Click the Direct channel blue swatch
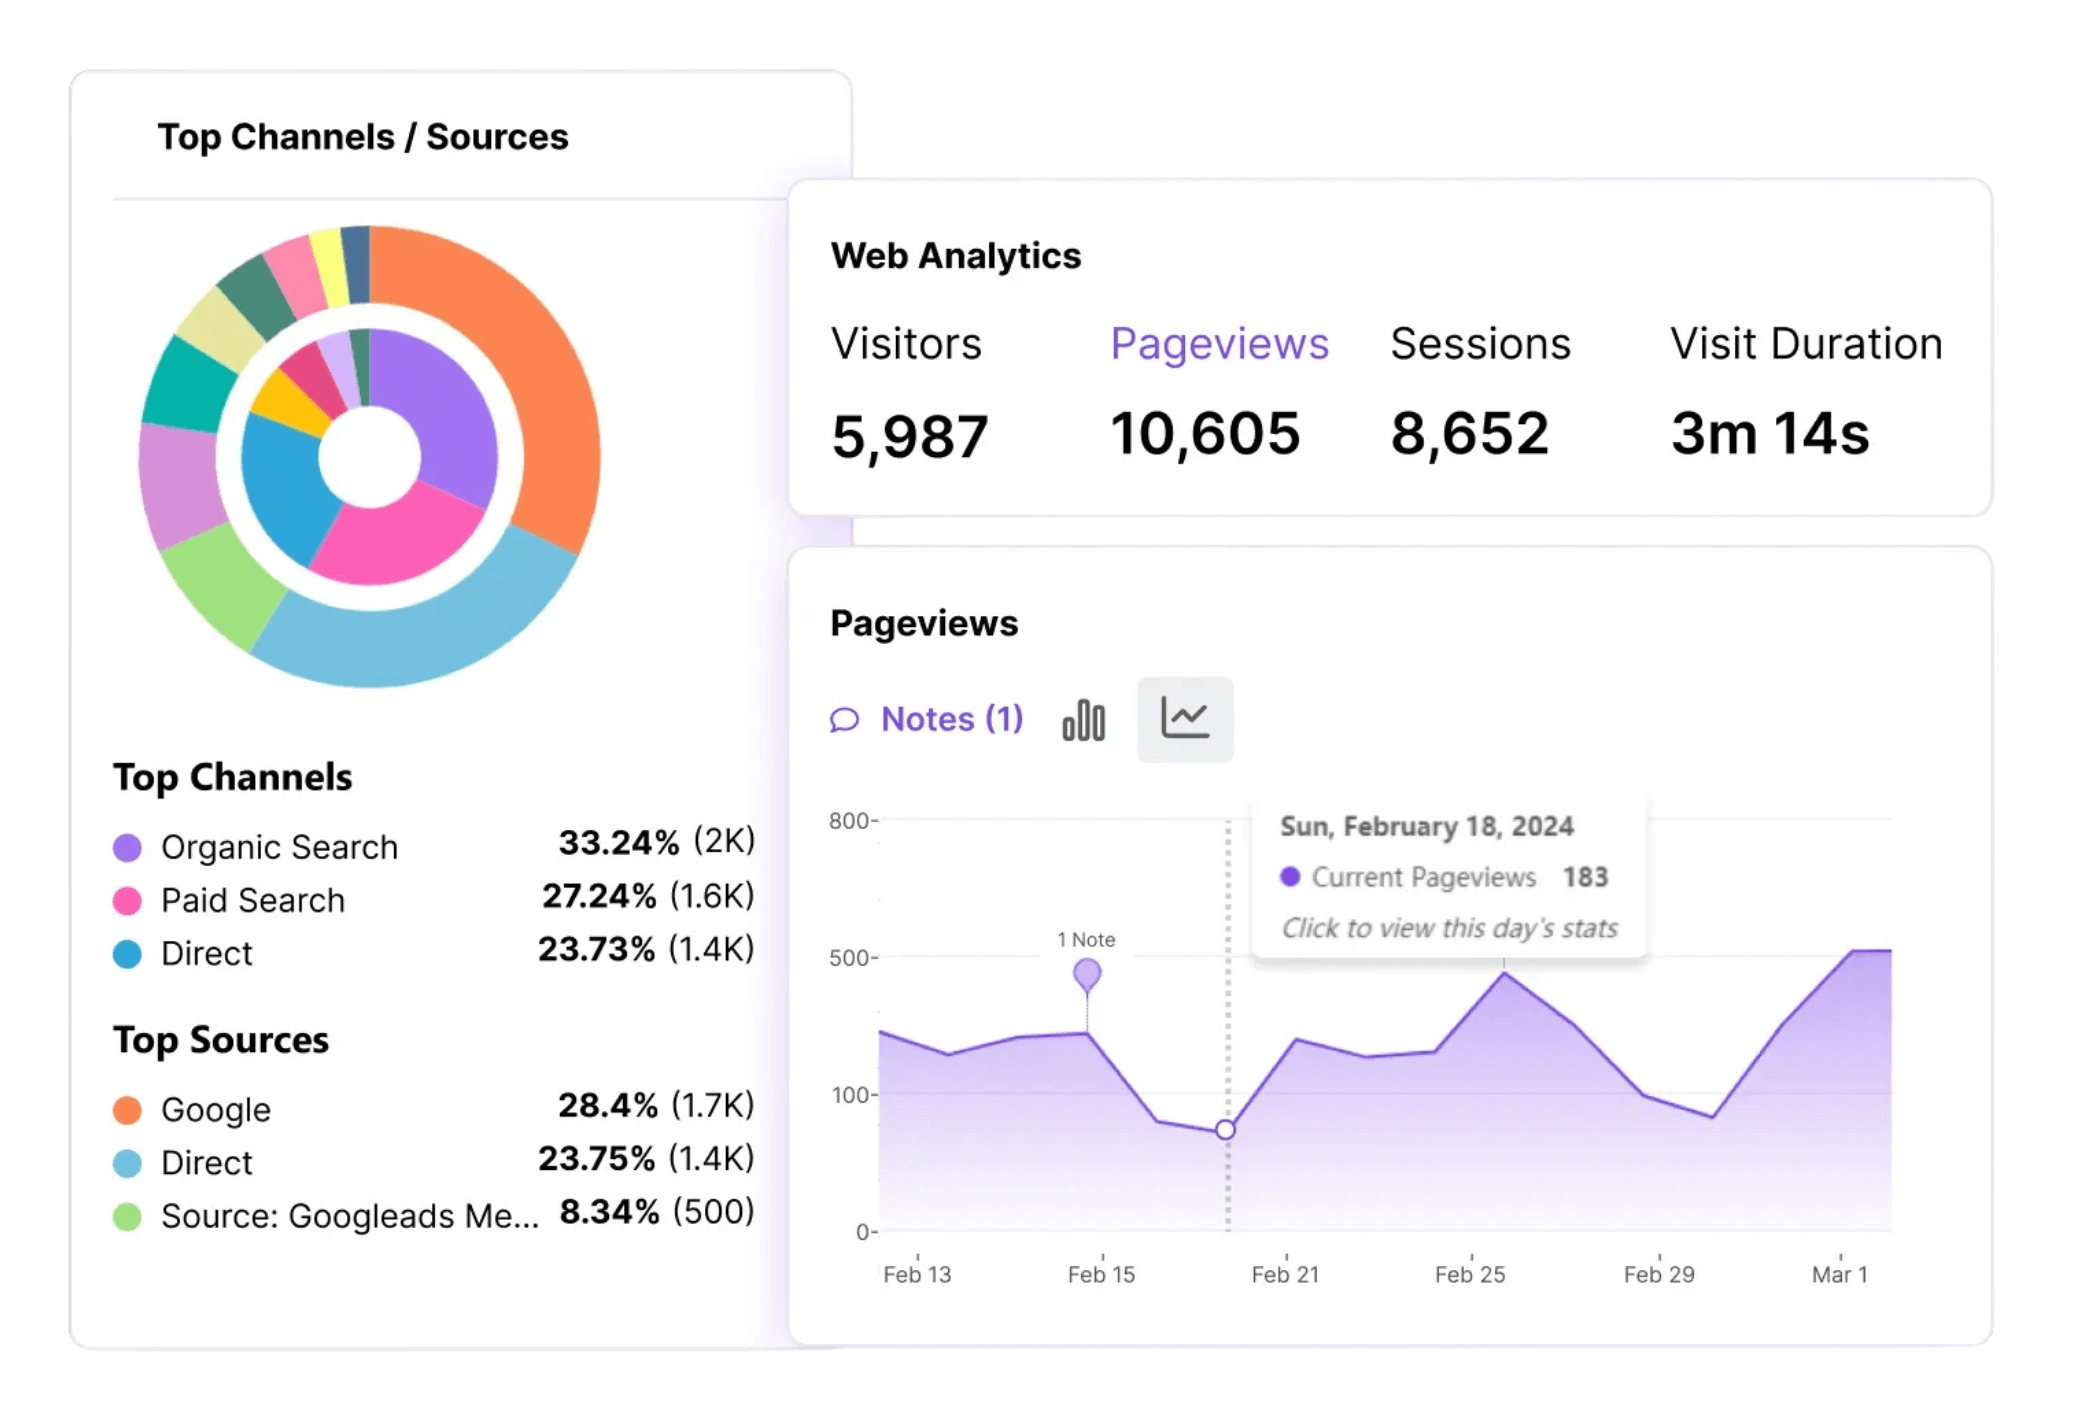Image resolution: width=2074 pixels, height=1417 pixels. [x=127, y=954]
